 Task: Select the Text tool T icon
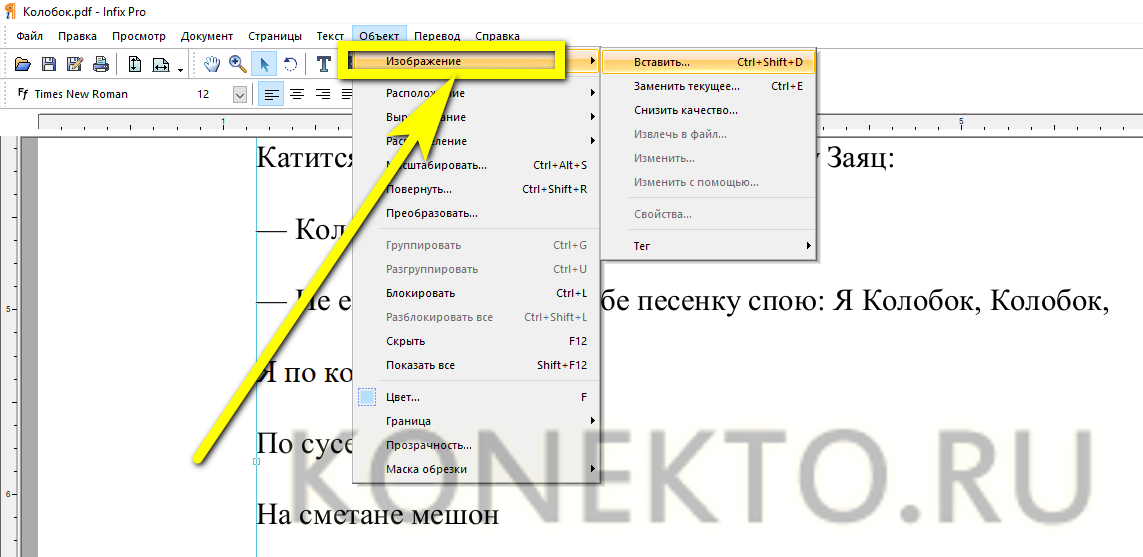click(324, 64)
